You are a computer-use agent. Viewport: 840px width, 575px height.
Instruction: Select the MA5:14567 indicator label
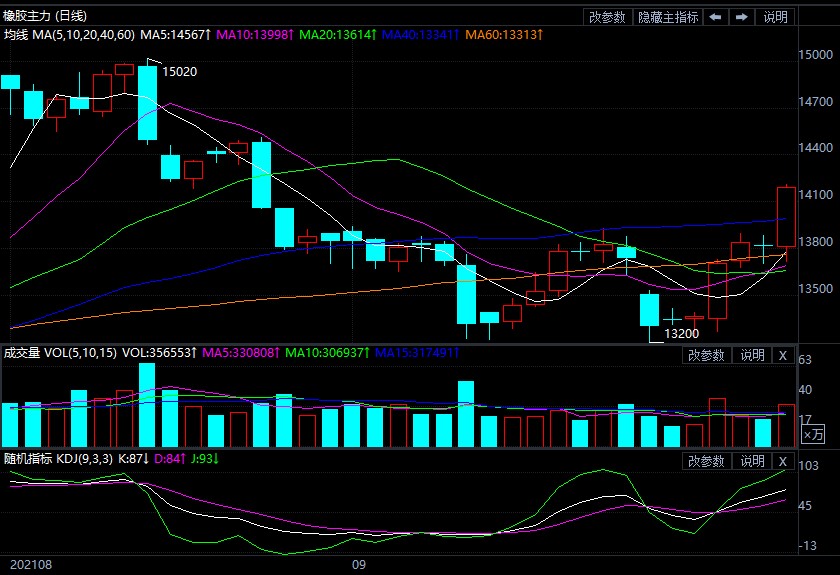click(x=176, y=35)
